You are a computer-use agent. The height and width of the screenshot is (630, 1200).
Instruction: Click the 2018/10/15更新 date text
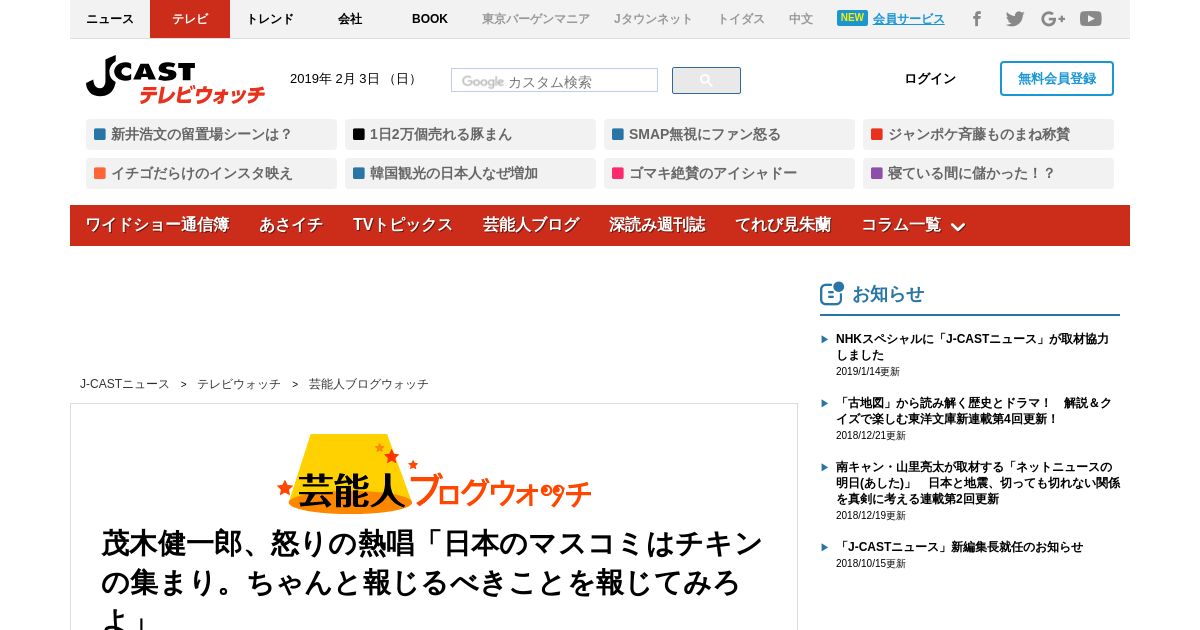(x=871, y=564)
